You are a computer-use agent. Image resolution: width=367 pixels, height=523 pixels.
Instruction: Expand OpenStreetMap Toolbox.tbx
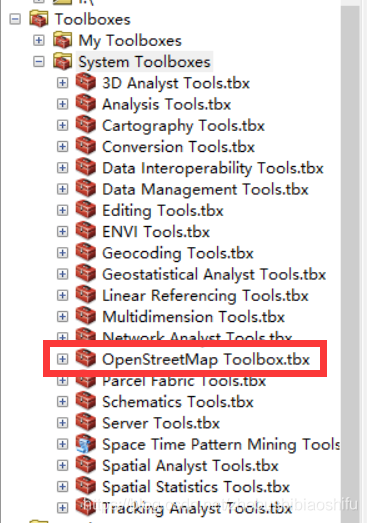point(62,359)
